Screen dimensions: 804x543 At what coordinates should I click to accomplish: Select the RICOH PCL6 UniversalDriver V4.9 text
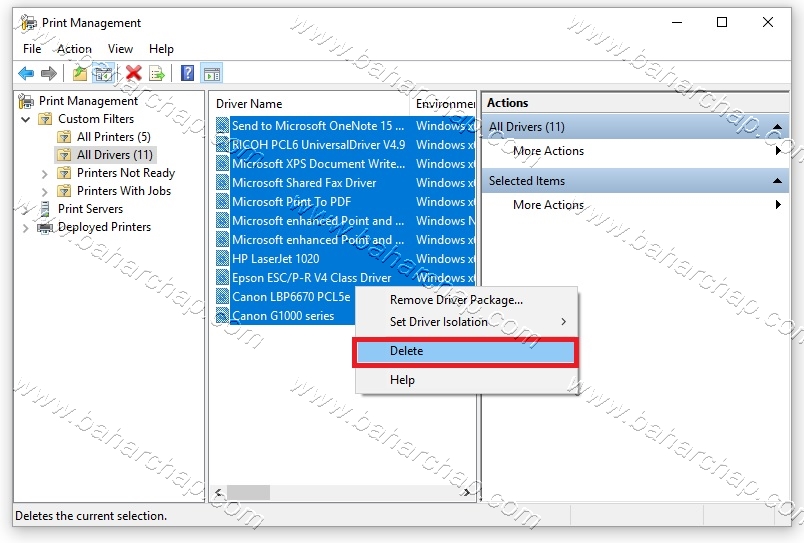click(x=318, y=145)
